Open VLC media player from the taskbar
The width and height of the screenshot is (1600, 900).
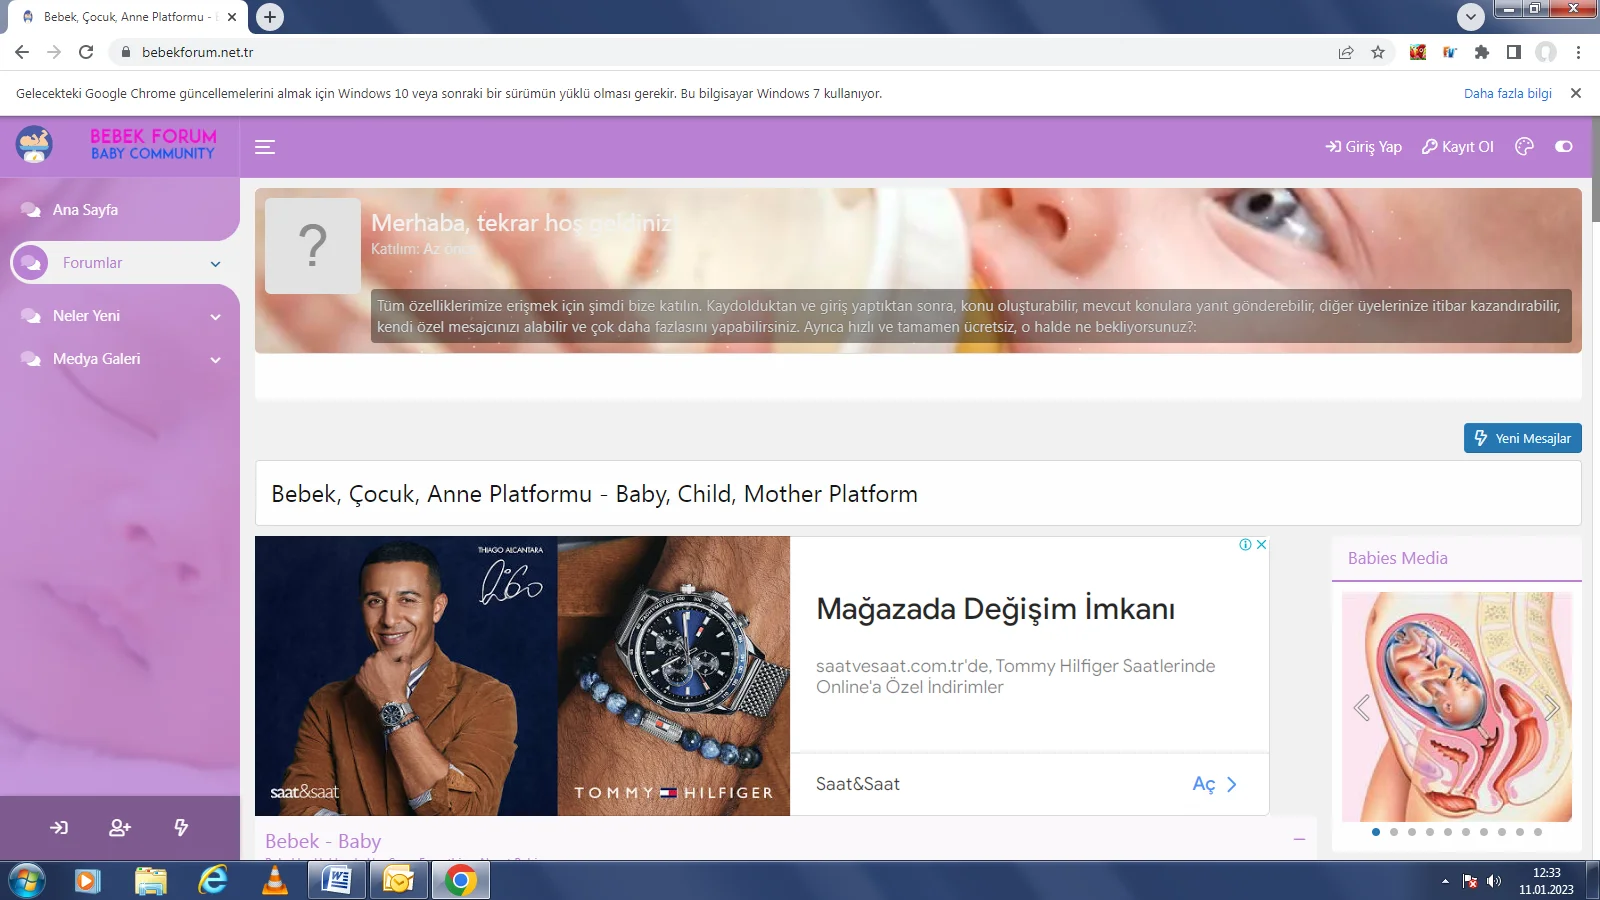pos(275,881)
